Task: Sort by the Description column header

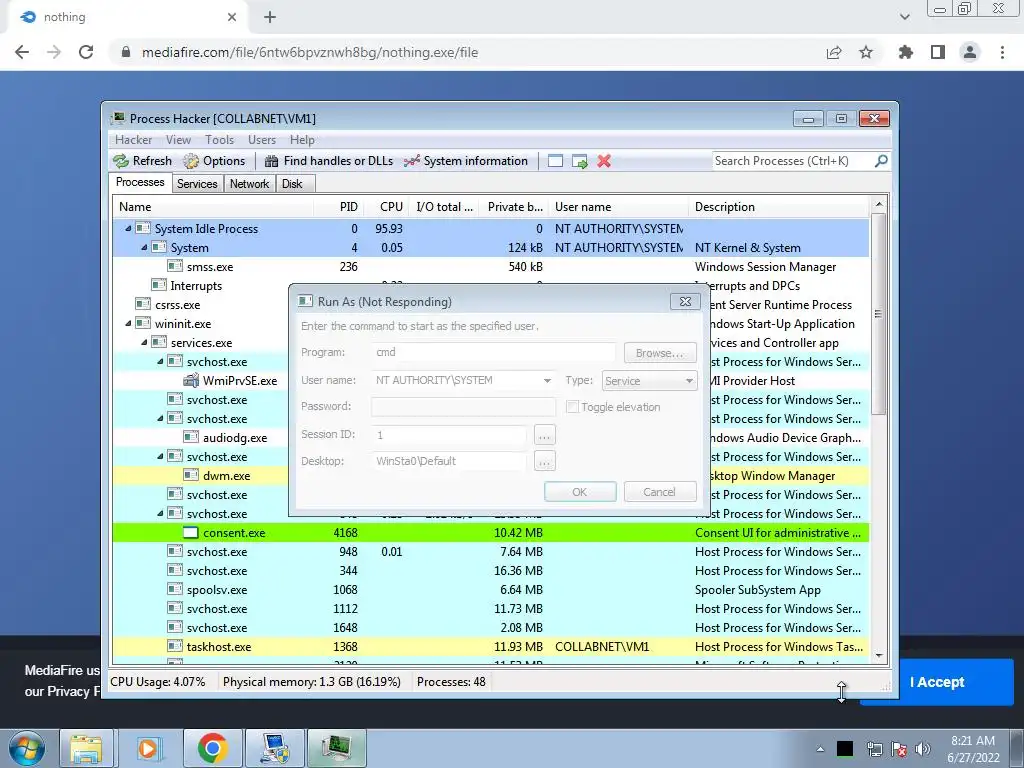Action: 779,207
